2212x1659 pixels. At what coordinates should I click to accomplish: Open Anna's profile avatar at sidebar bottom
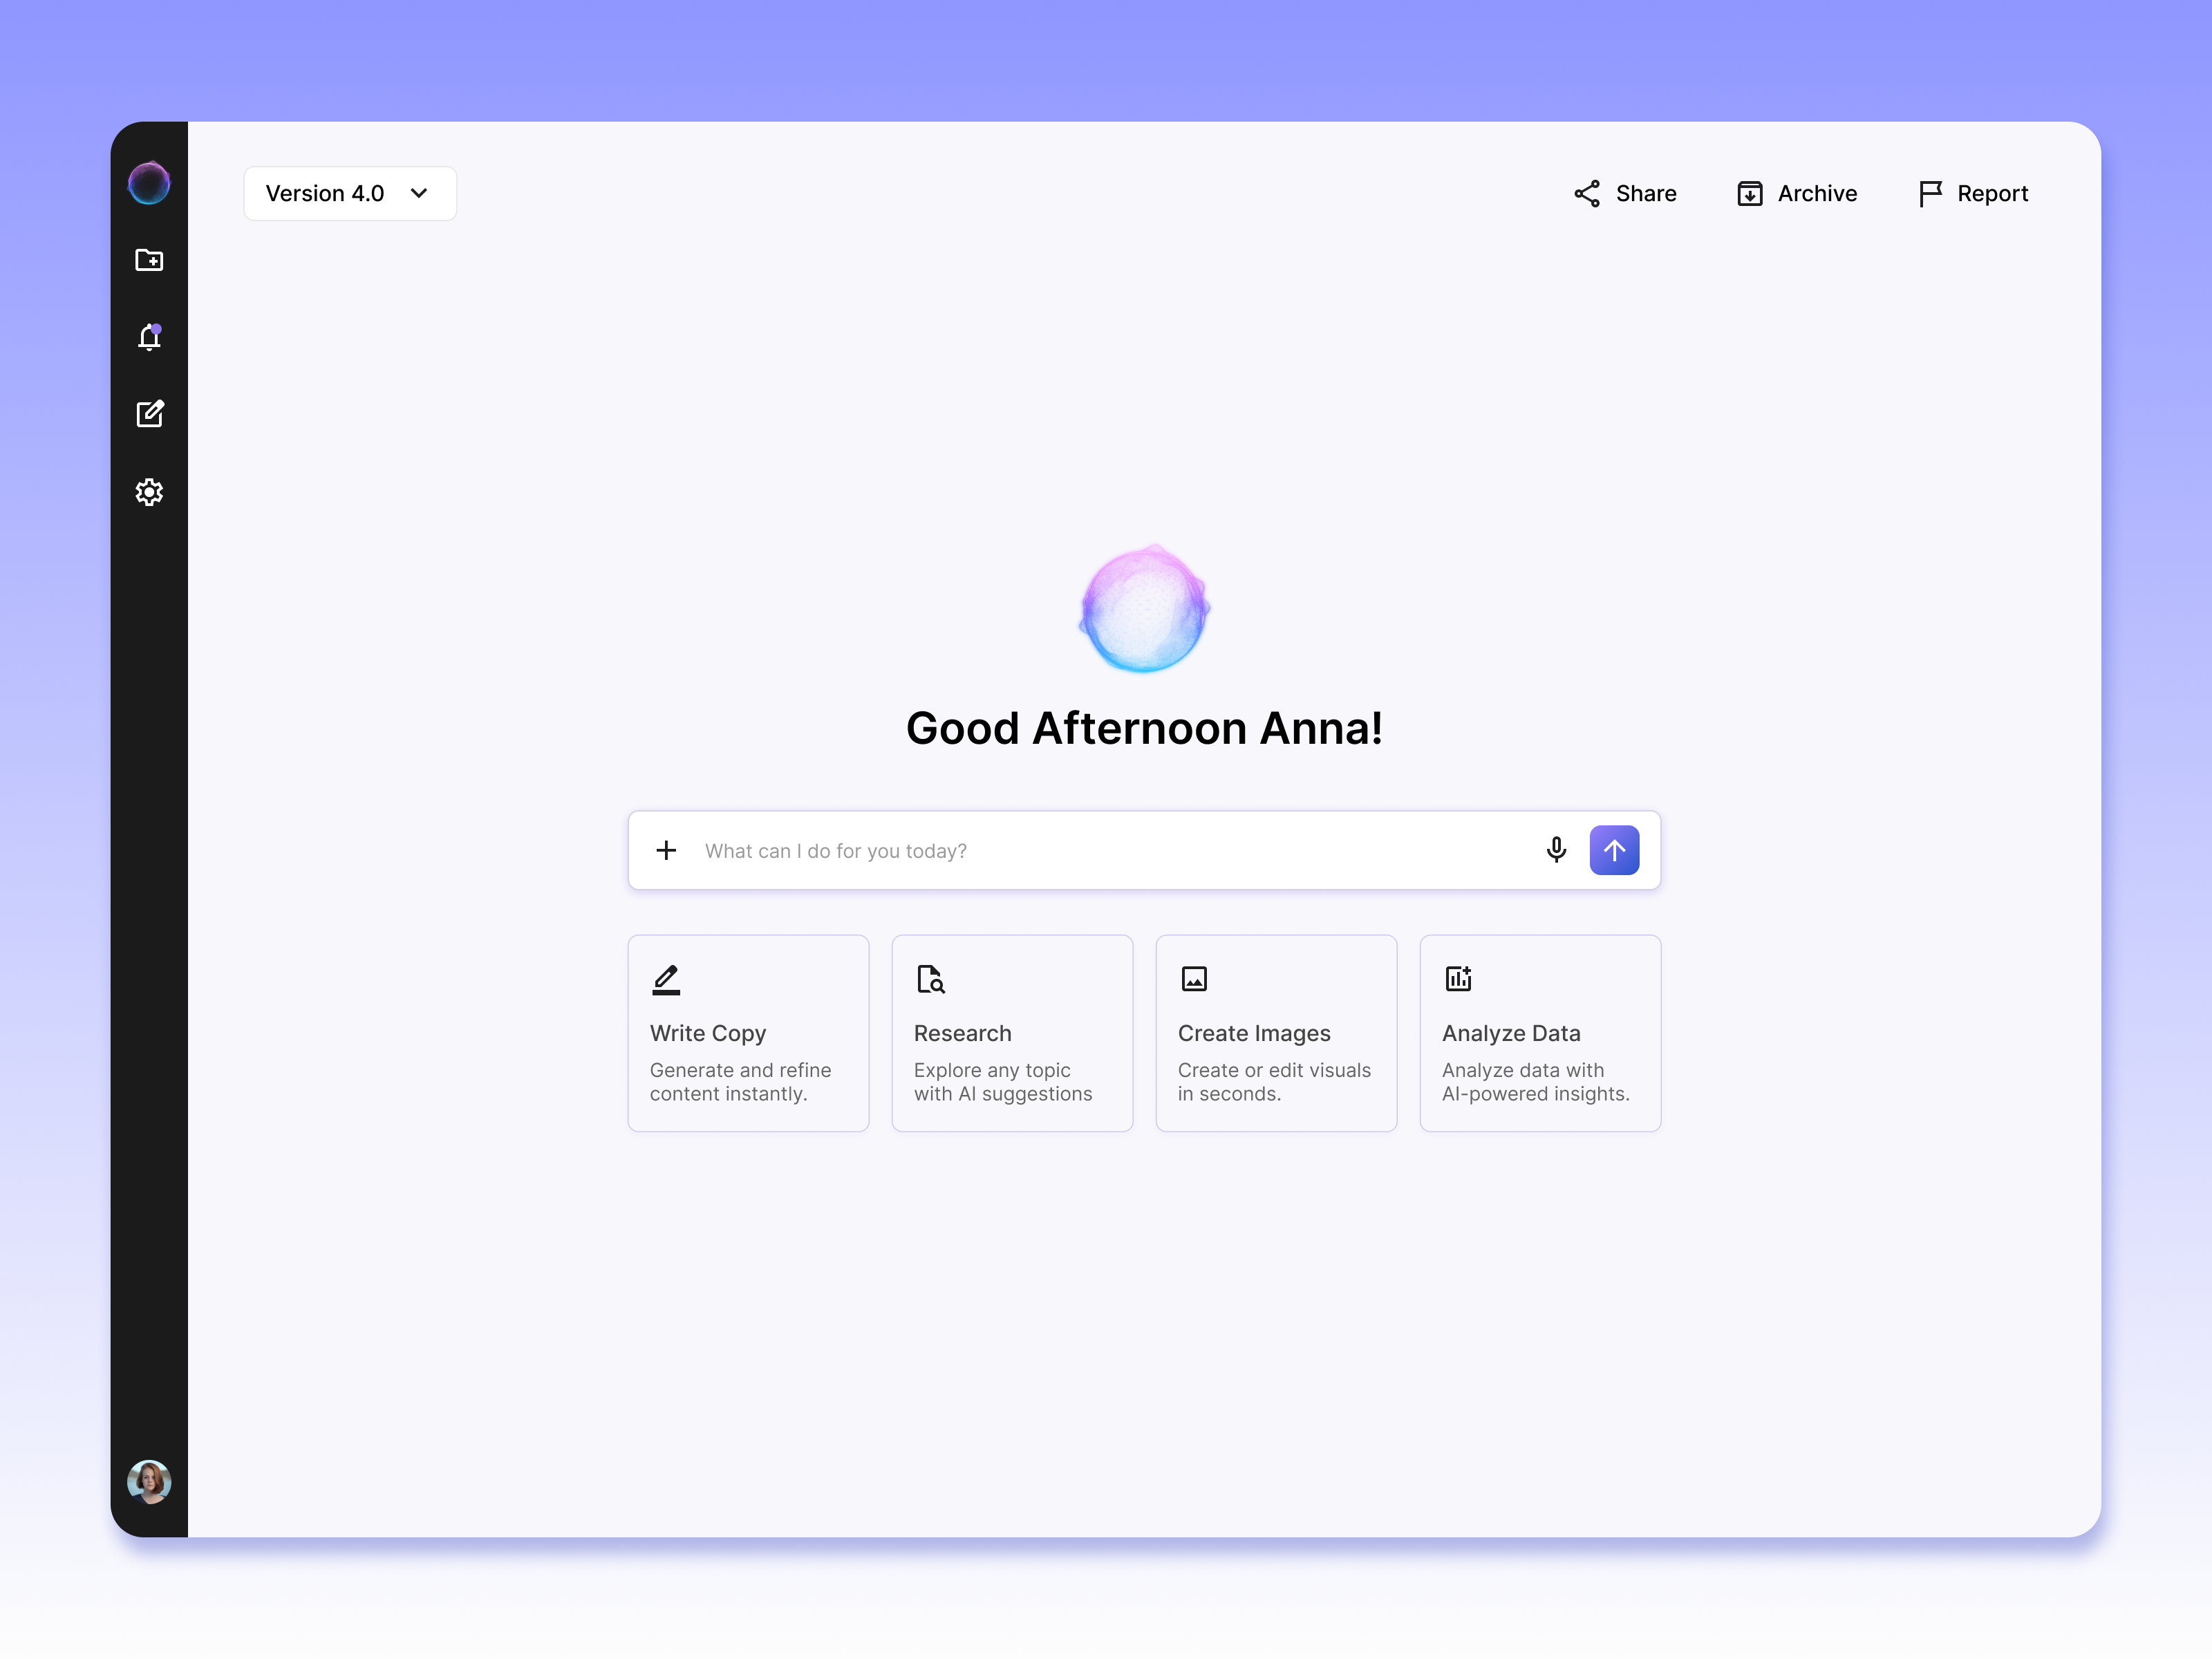[150, 1481]
